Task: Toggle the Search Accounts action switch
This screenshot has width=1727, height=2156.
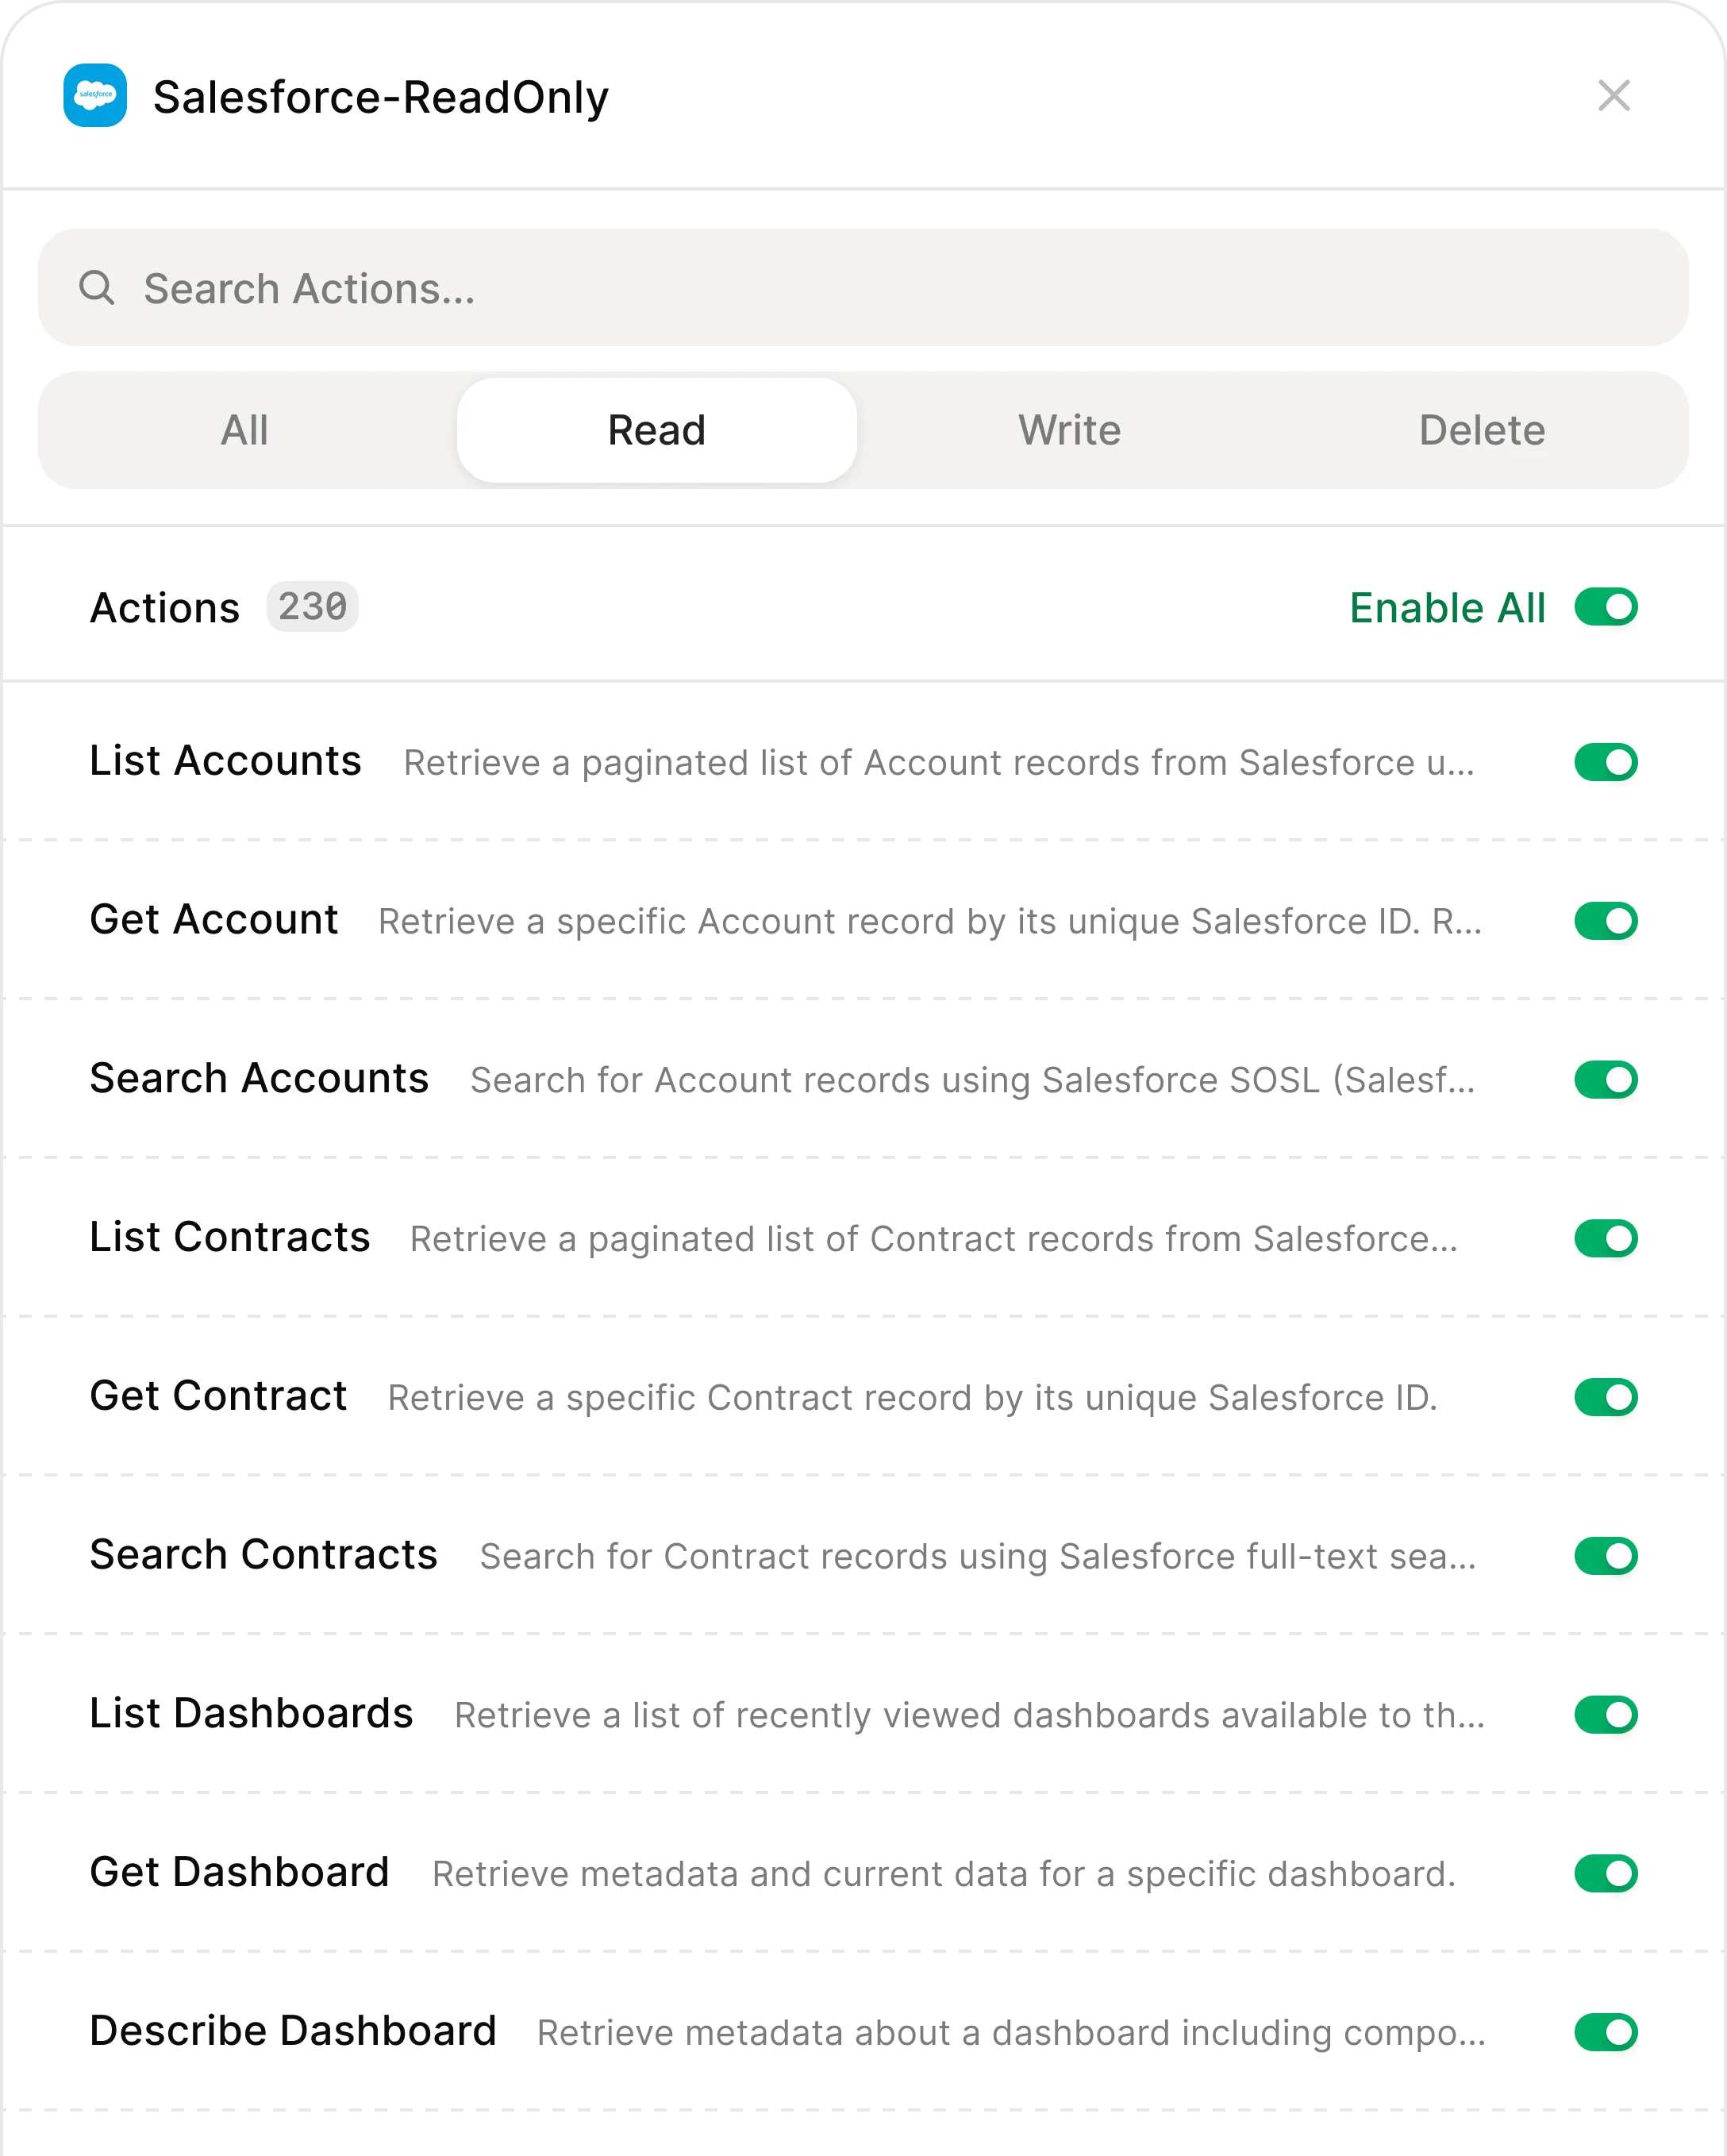Action: pyautogui.click(x=1606, y=1080)
